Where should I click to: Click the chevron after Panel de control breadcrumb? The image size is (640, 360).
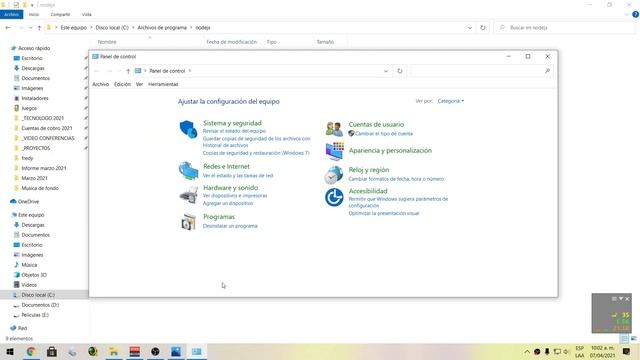(190, 71)
